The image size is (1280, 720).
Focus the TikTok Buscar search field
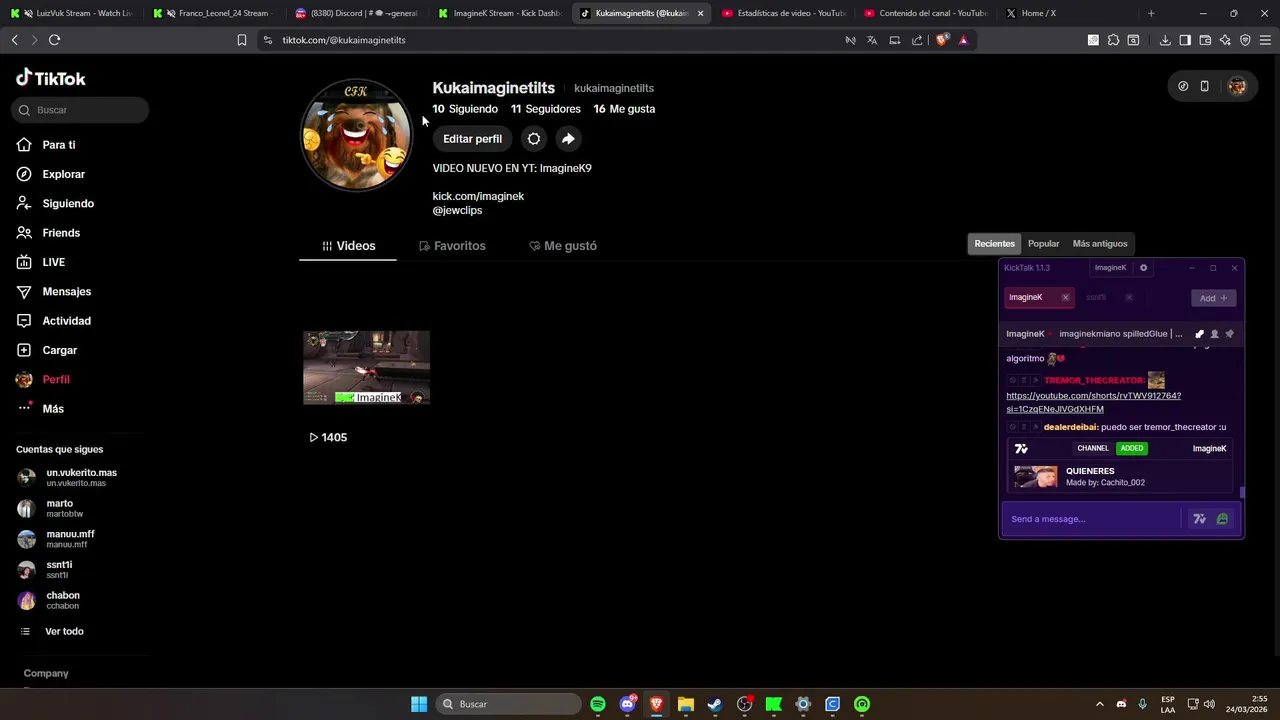80,110
